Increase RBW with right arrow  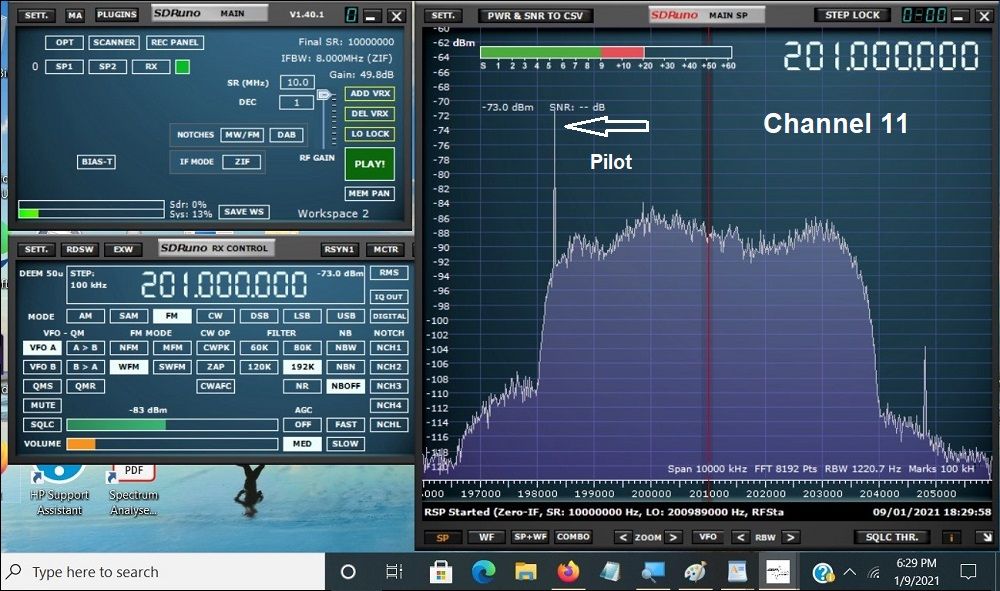coord(790,537)
